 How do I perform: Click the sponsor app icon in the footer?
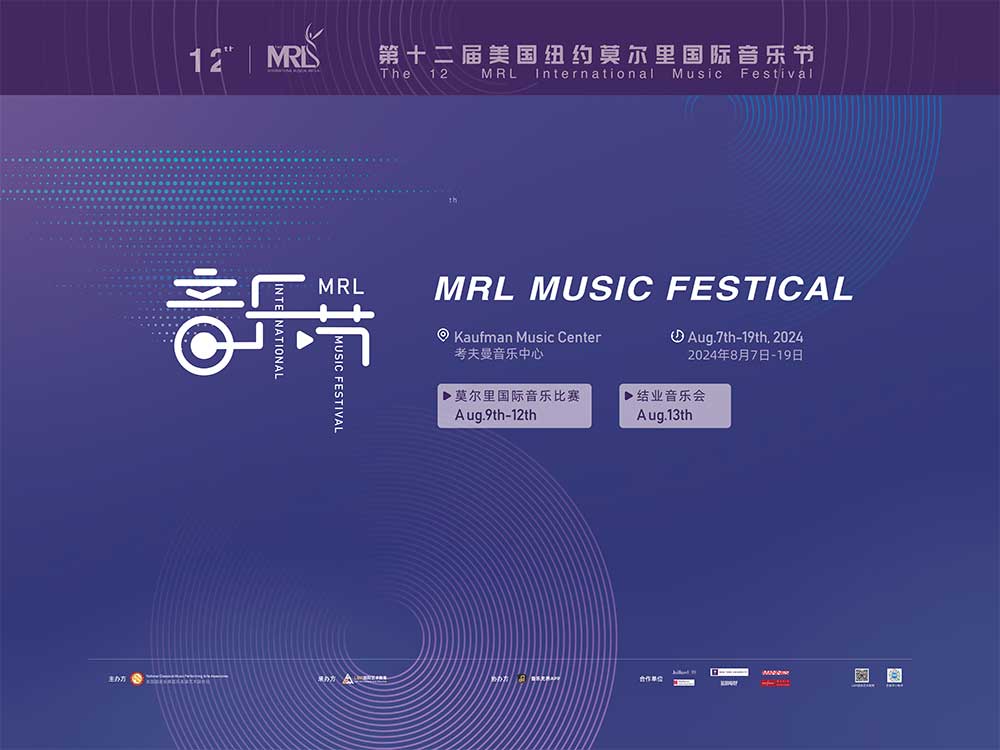click(522, 679)
